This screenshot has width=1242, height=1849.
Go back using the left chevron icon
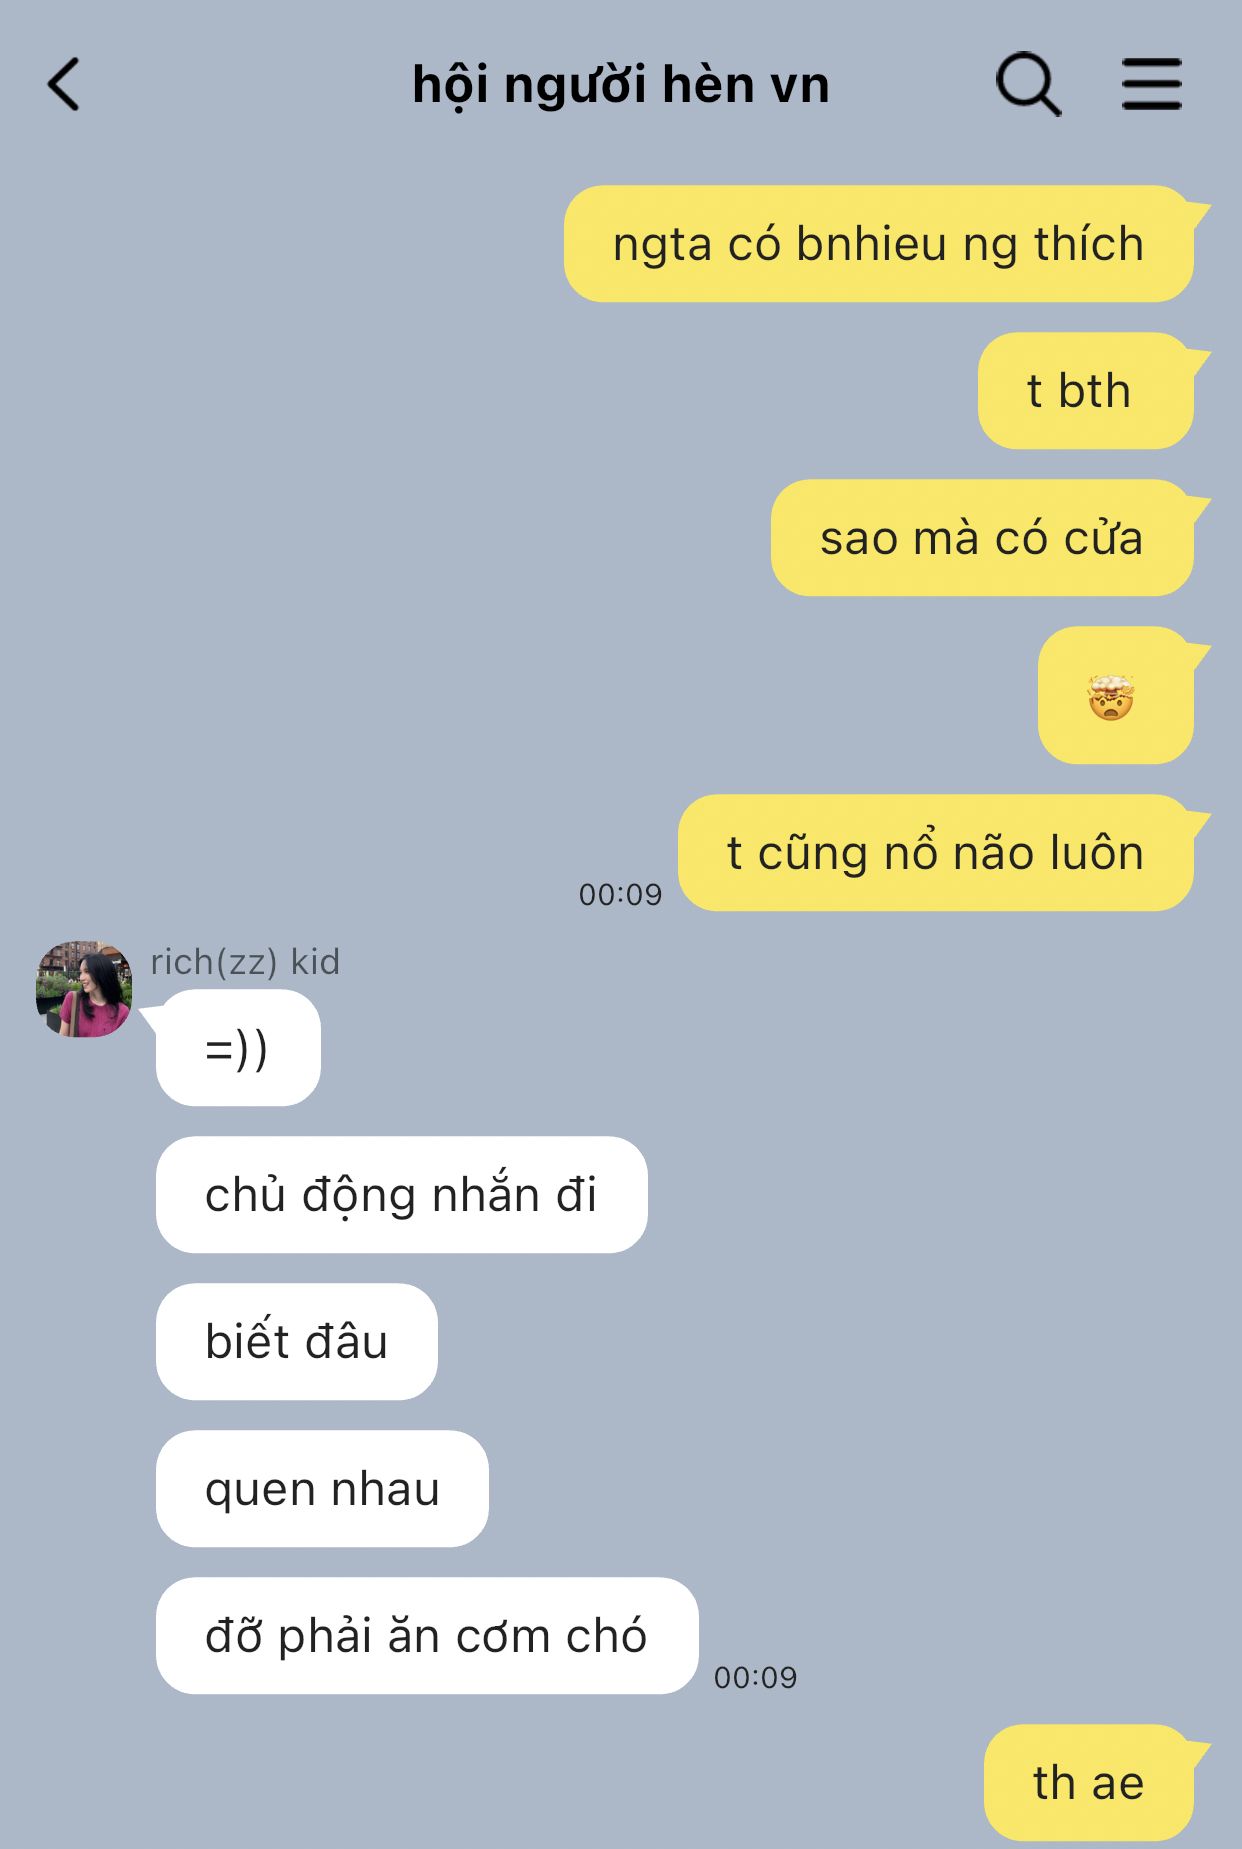click(x=63, y=84)
